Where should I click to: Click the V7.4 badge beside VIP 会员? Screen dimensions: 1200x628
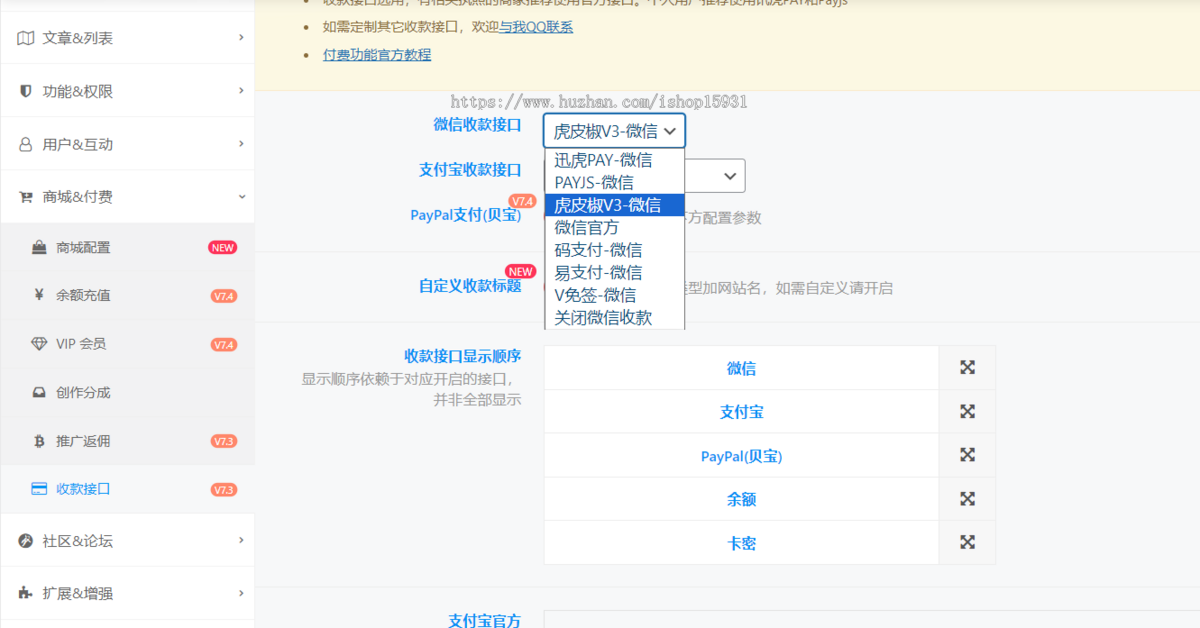click(224, 344)
